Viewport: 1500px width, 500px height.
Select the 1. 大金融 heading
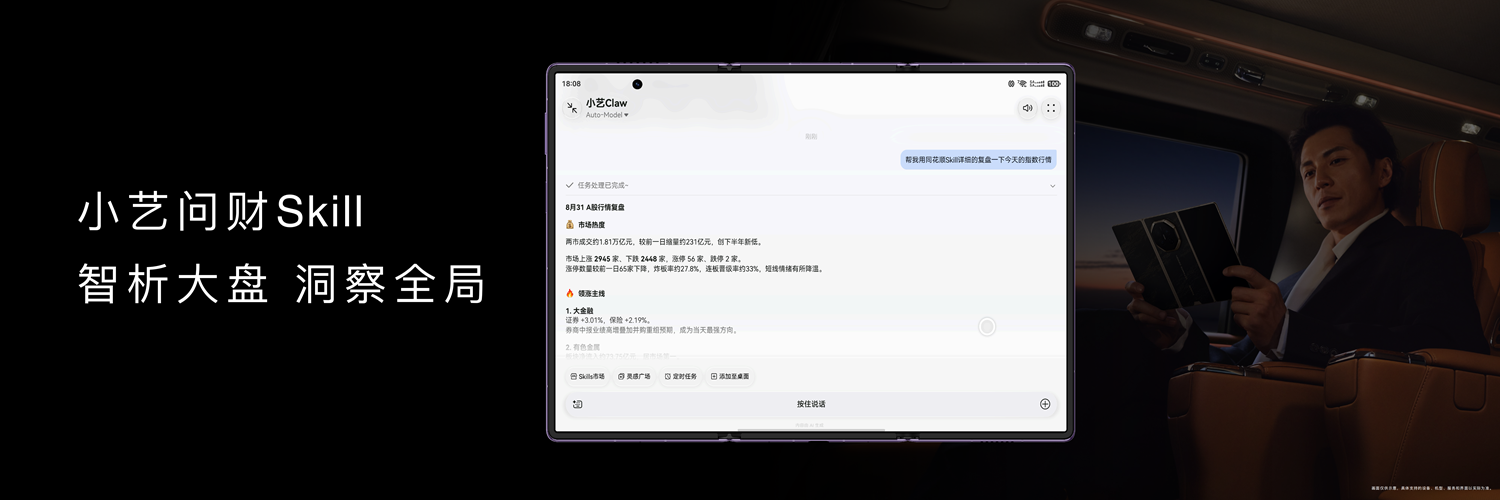coord(580,311)
